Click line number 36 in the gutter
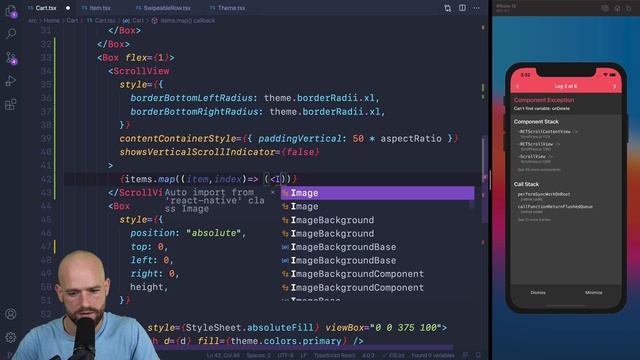640x360 pixels. (x=46, y=98)
